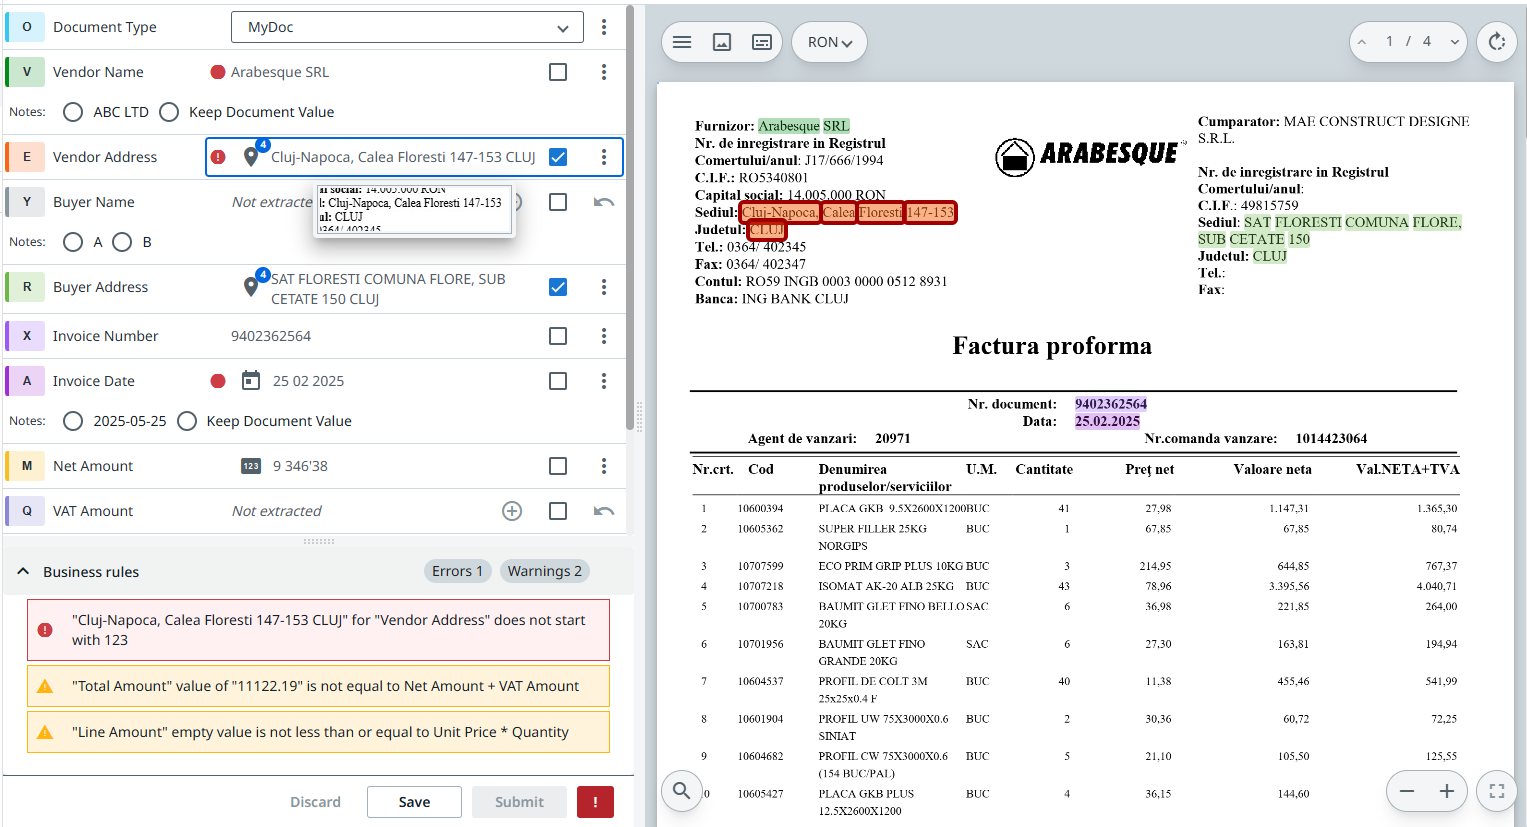Open the MyDoc document type dropdown
The image size is (1527, 827).
[x=407, y=27]
